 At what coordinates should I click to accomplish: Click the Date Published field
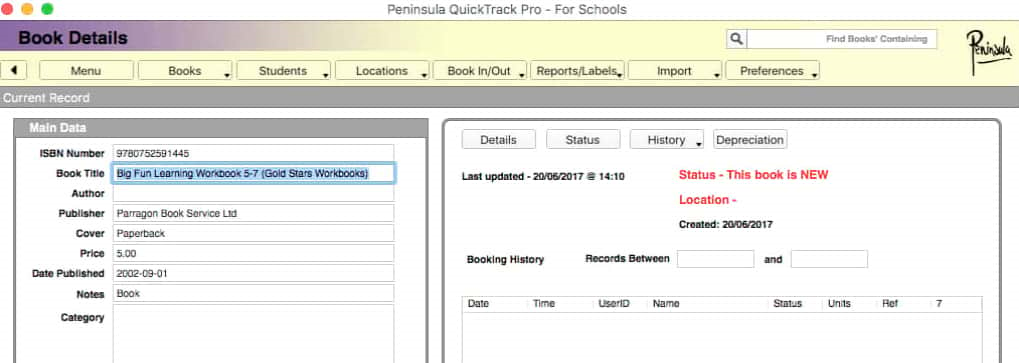point(253,273)
